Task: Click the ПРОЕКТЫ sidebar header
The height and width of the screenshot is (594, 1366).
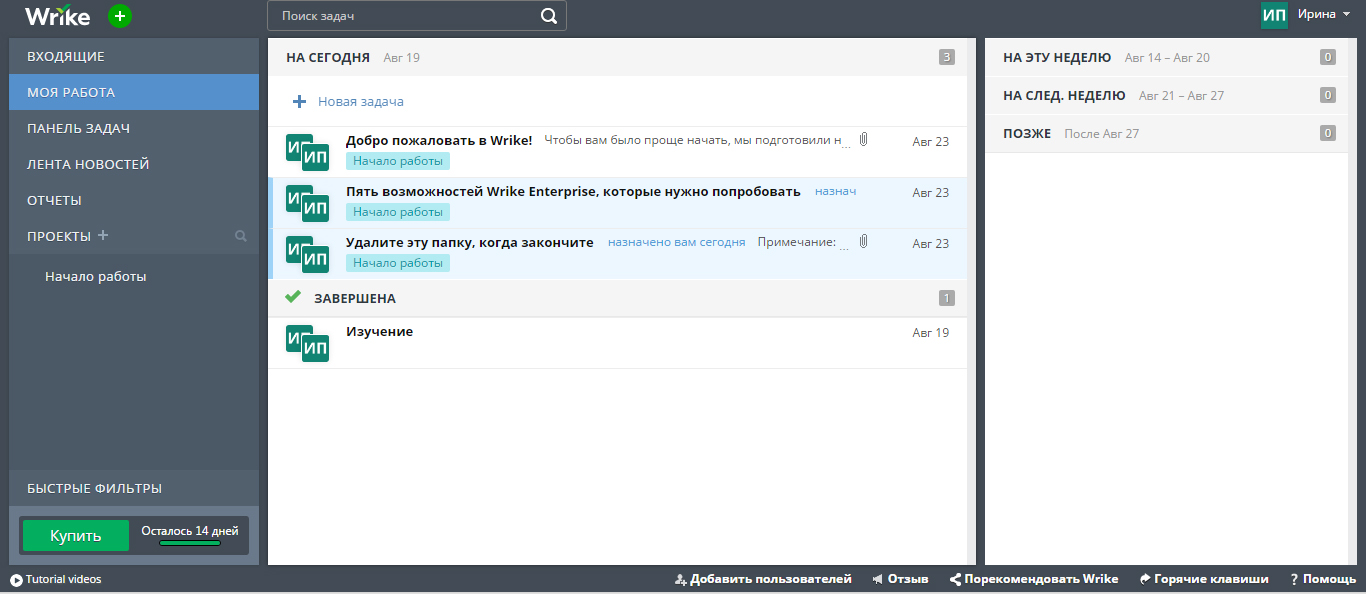Action: coord(59,236)
